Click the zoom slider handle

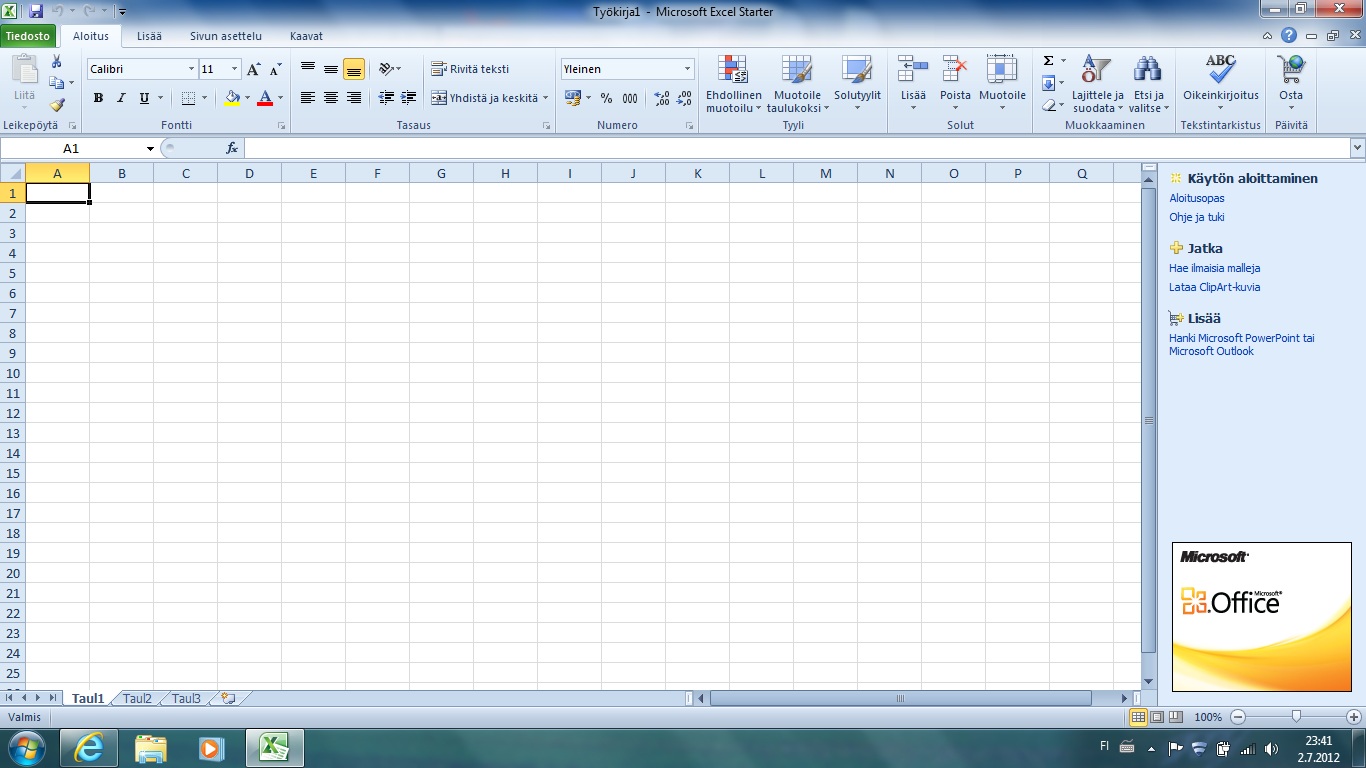click(1296, 716)
